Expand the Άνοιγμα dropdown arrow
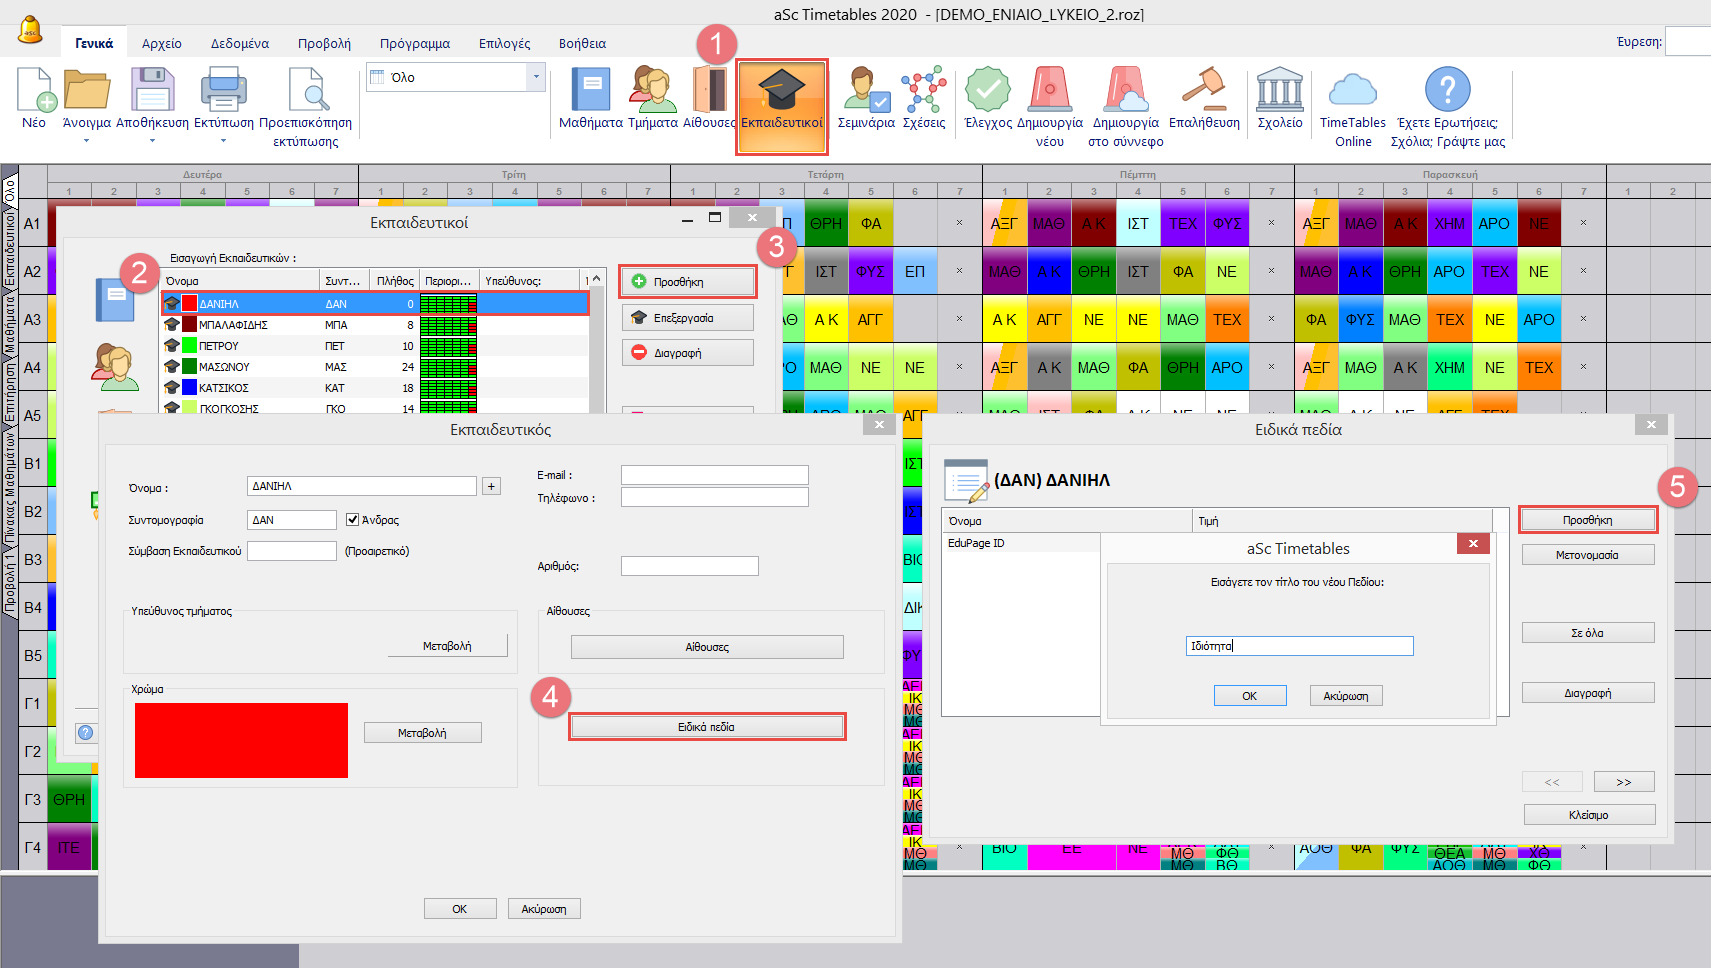Screen dimensions: 1711x968 tap(86, 141)
